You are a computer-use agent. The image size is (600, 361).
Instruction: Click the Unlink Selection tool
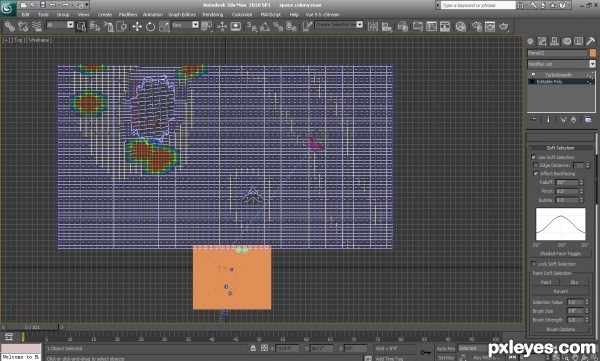pyautogui.click(x=23, y=26)
